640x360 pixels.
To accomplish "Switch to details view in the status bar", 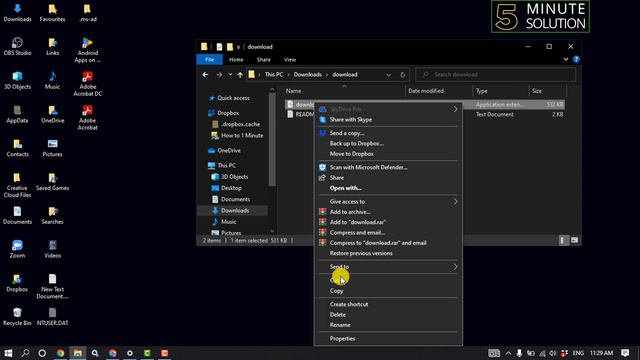I will (x=563, y=240).
